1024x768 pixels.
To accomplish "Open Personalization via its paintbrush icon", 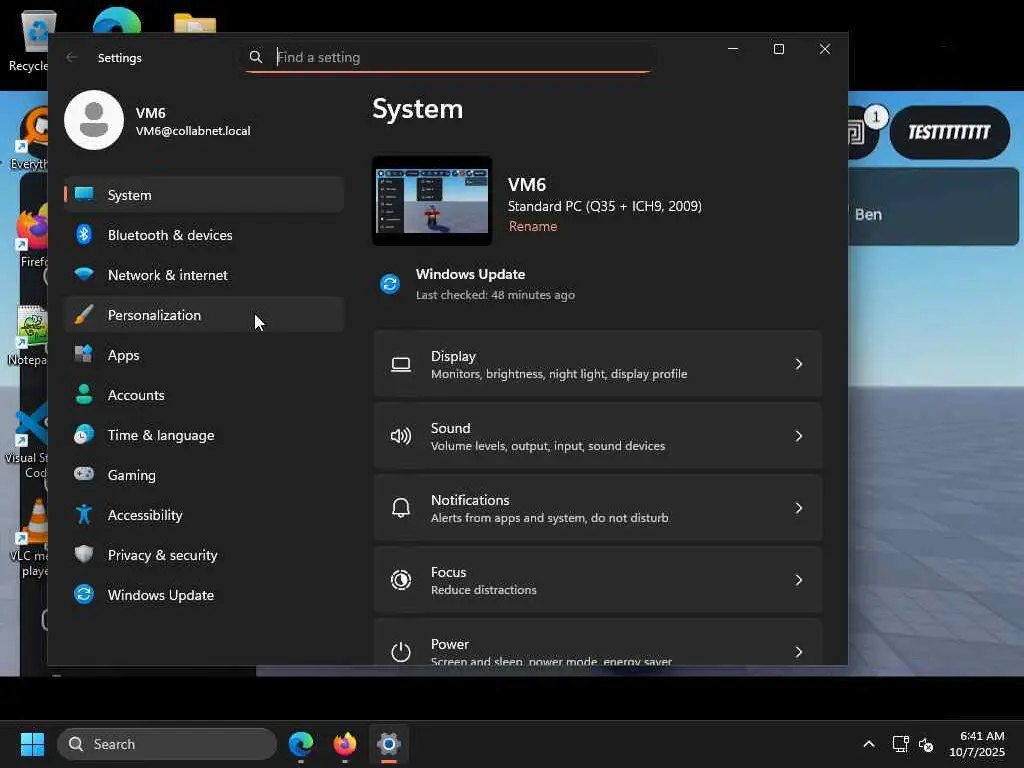I will [x=84, y=315].
